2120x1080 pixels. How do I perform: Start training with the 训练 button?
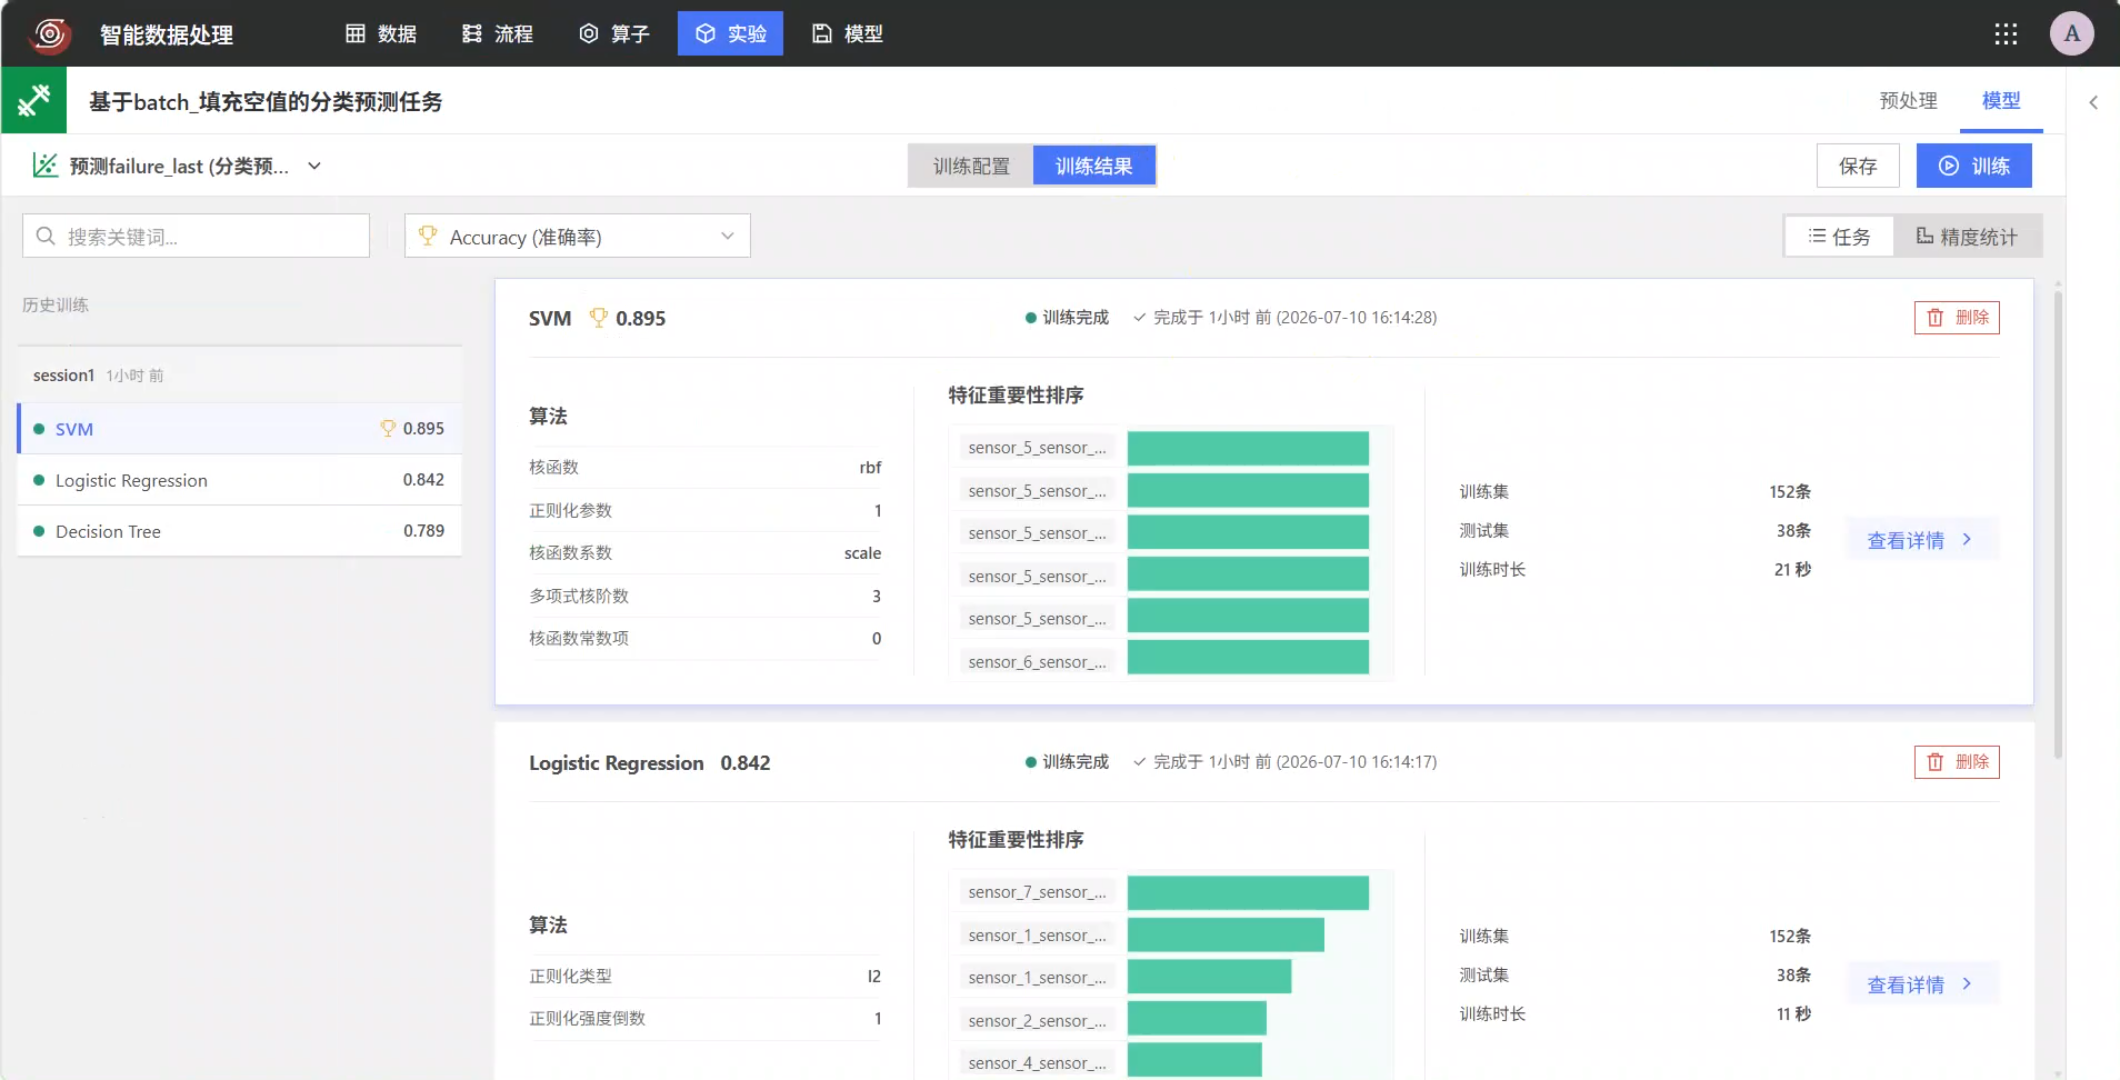coord(1973,166)
